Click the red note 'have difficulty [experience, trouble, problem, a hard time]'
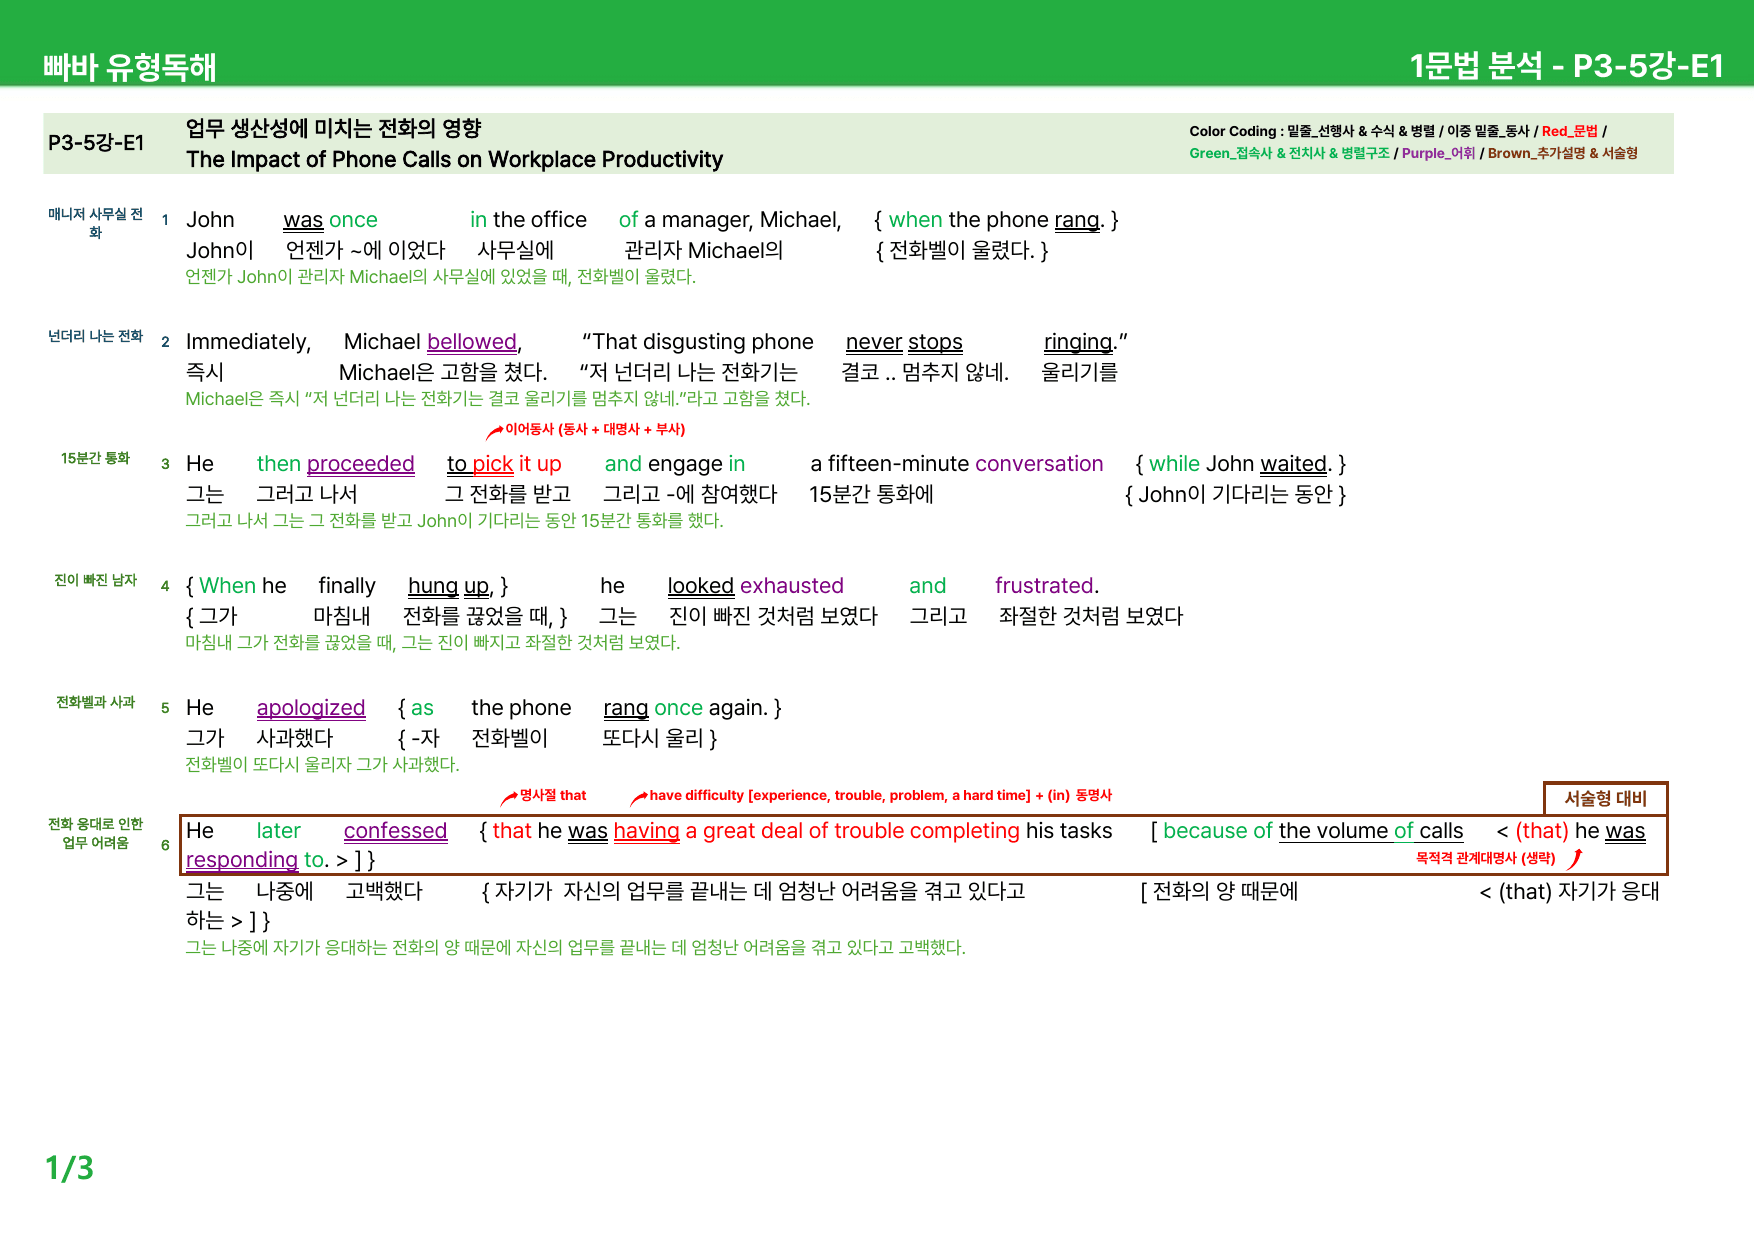 coord(840,796)
